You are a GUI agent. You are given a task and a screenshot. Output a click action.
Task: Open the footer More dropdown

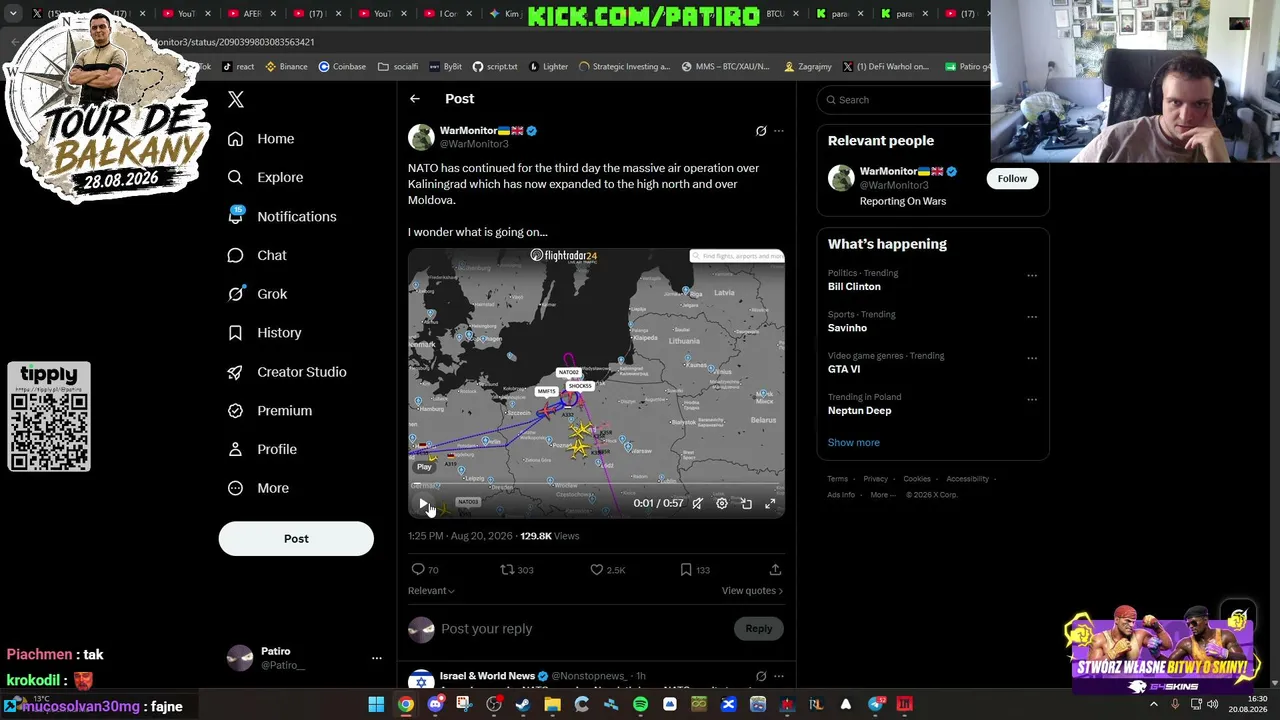(883, 495)
